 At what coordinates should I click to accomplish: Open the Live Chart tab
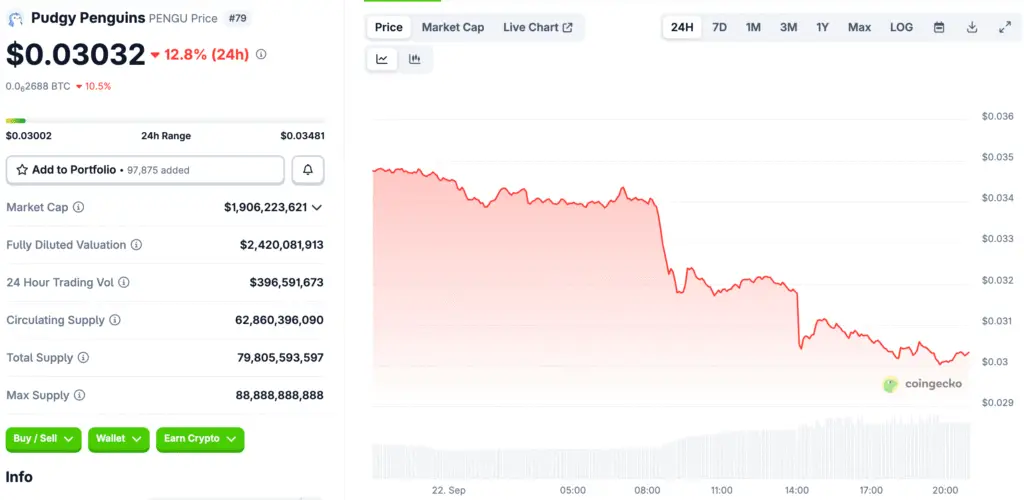point(538,27)
